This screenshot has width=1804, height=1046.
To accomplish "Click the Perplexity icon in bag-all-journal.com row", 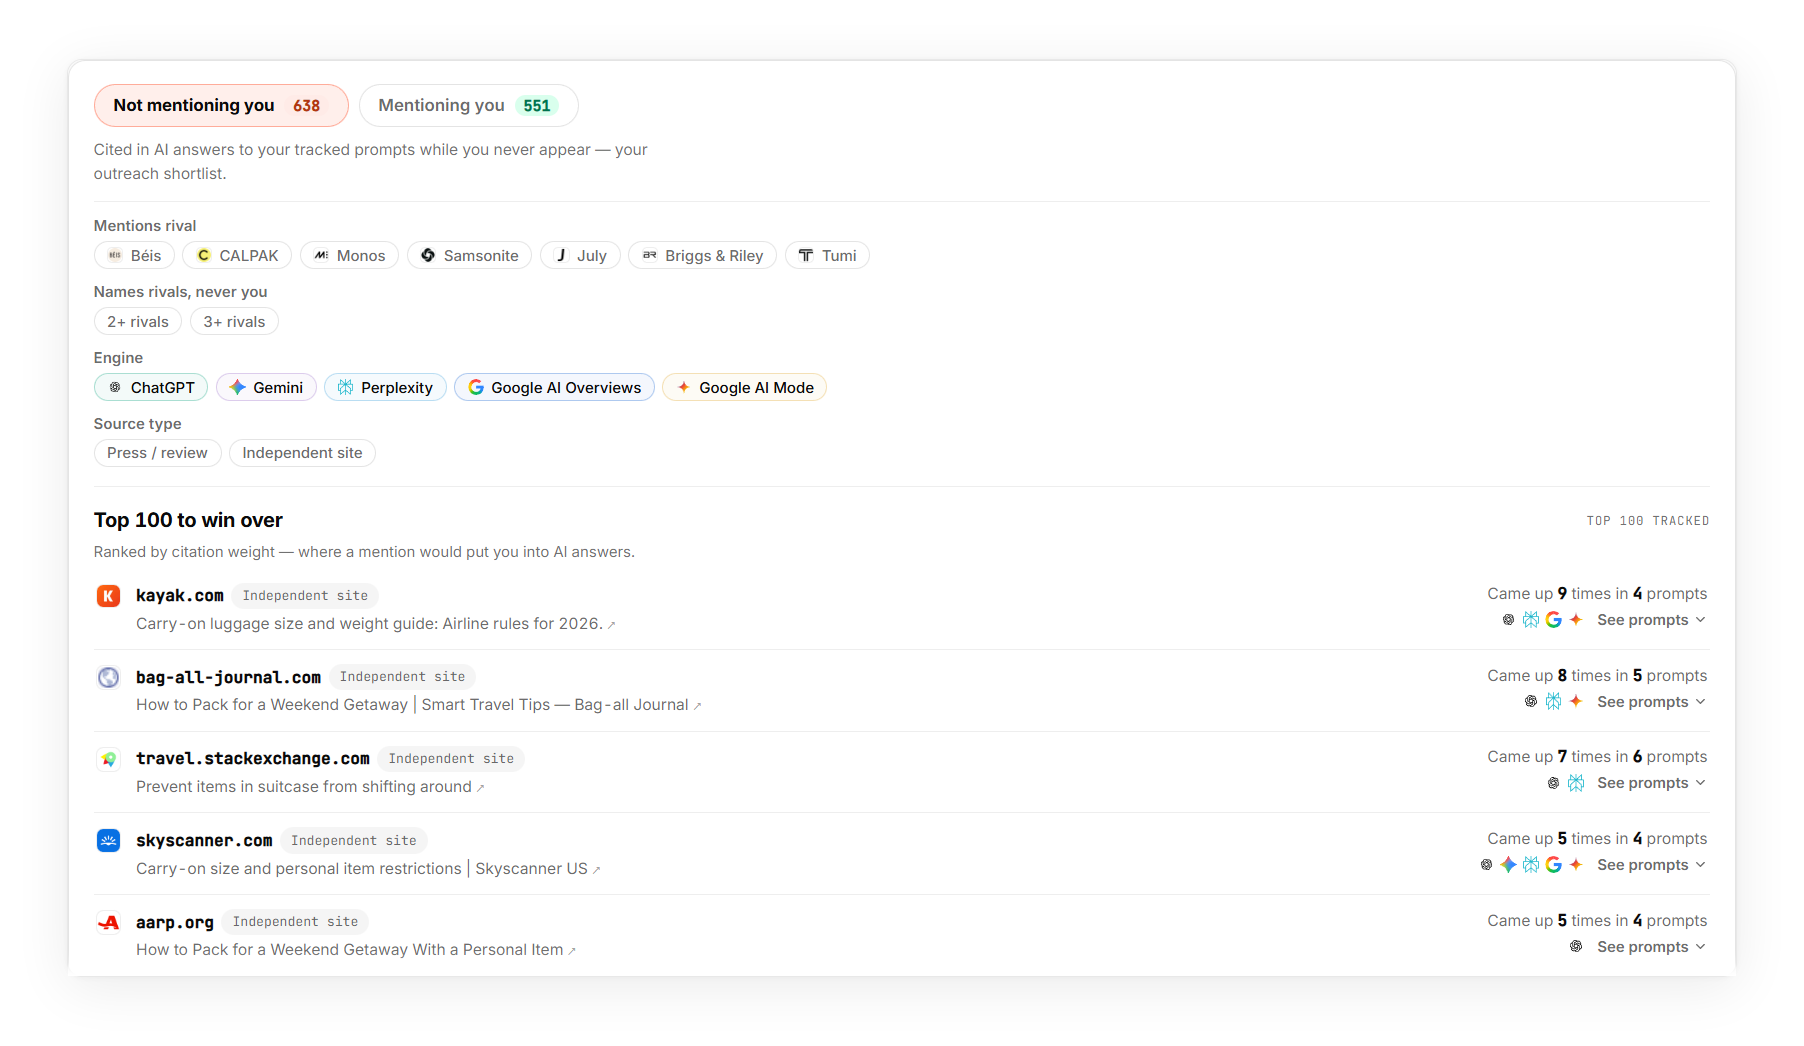I will [1553, 702].
